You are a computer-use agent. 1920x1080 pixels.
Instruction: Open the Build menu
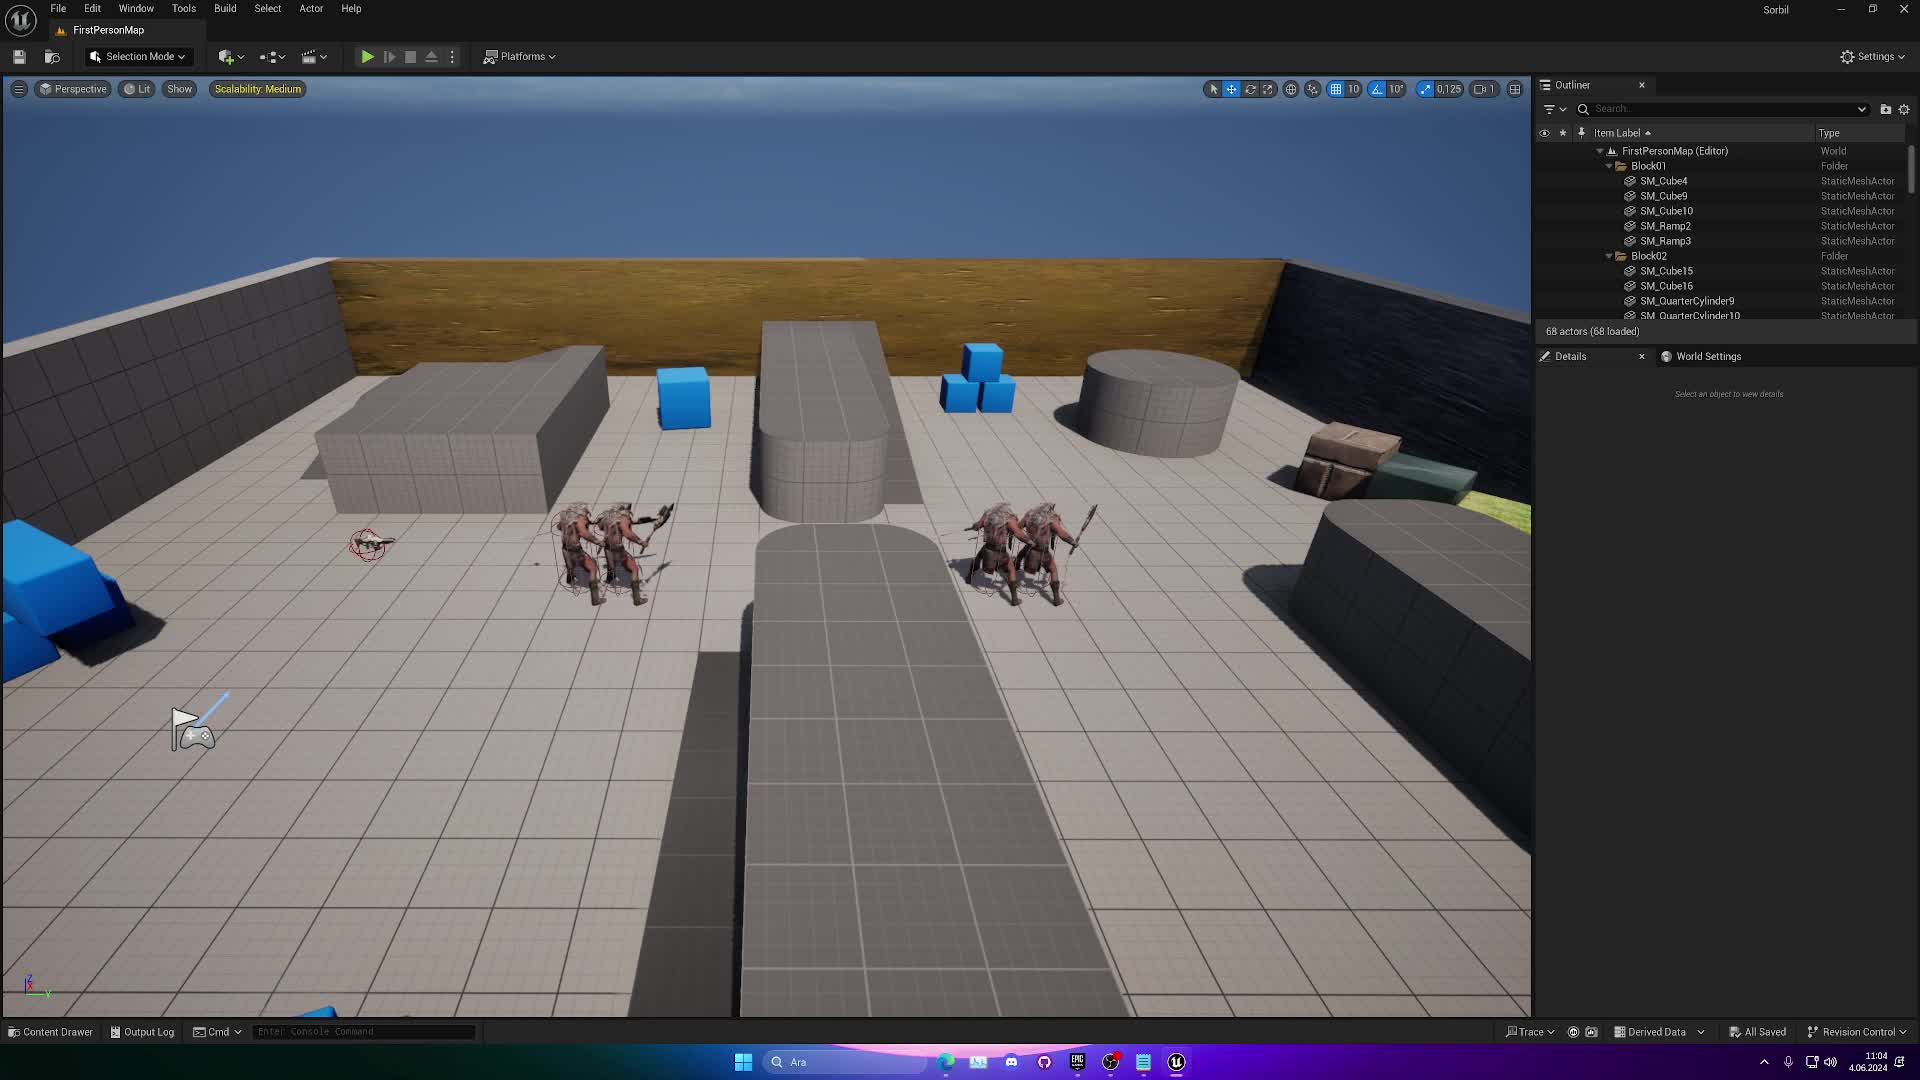225,8
